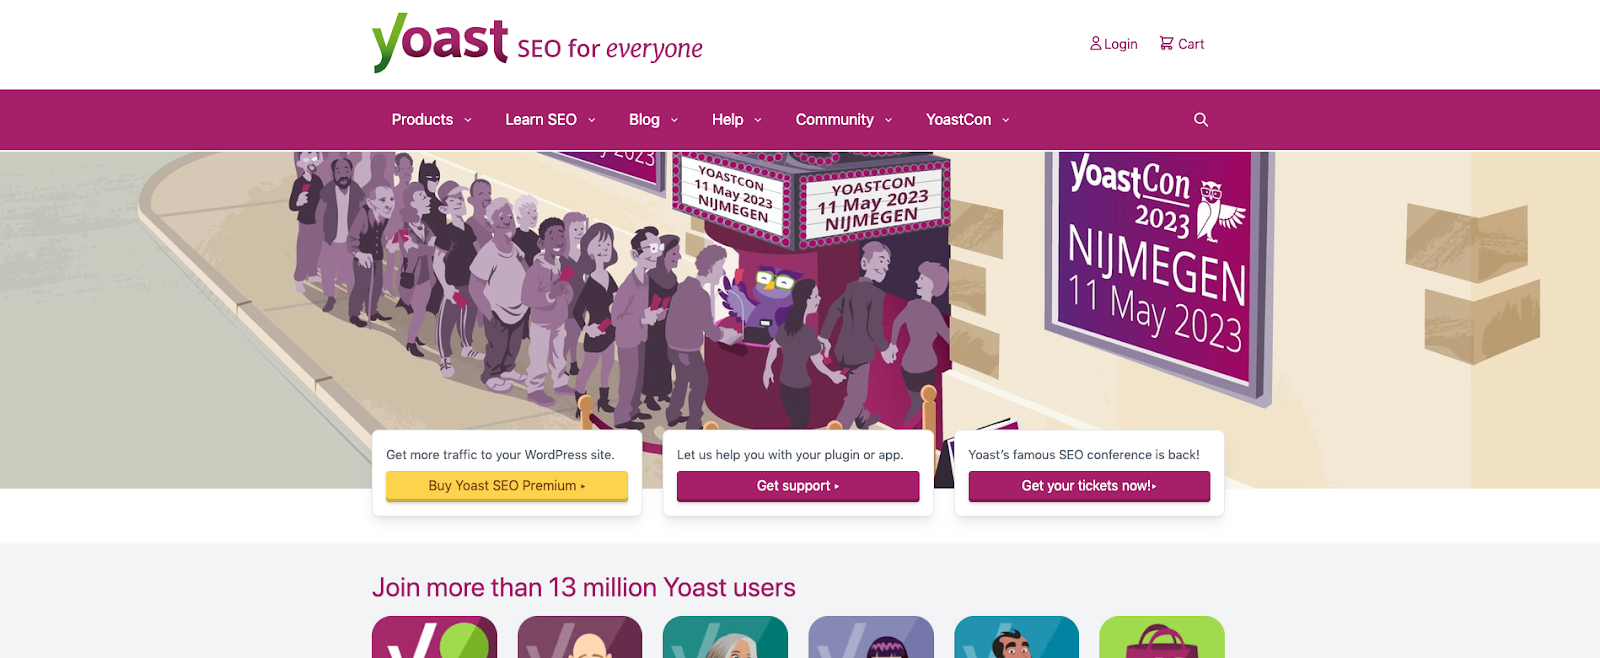Screen dimensions: 1600x658
Task: Open the Blog menu item
Action: (644, 120)
